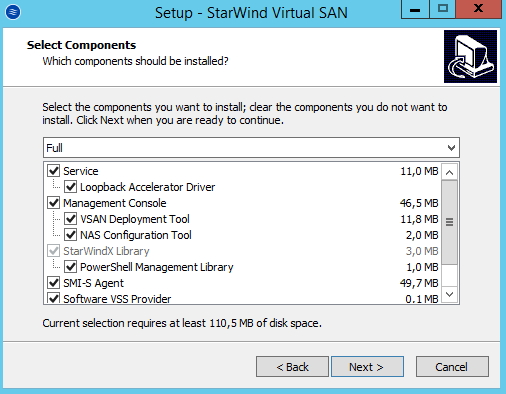Select the Management Console label
This screenshot has height=394, width=506.
(x=115, y=203)
